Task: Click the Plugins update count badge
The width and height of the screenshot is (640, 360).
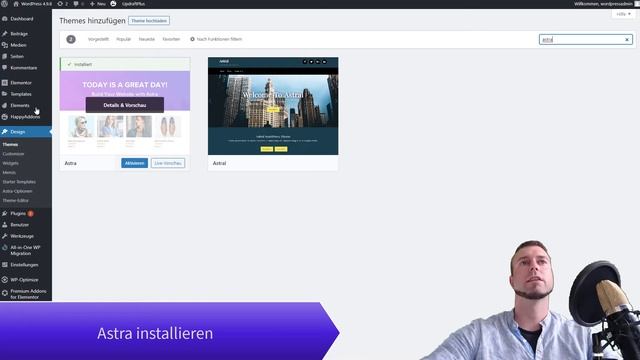Action: [31, 213]
